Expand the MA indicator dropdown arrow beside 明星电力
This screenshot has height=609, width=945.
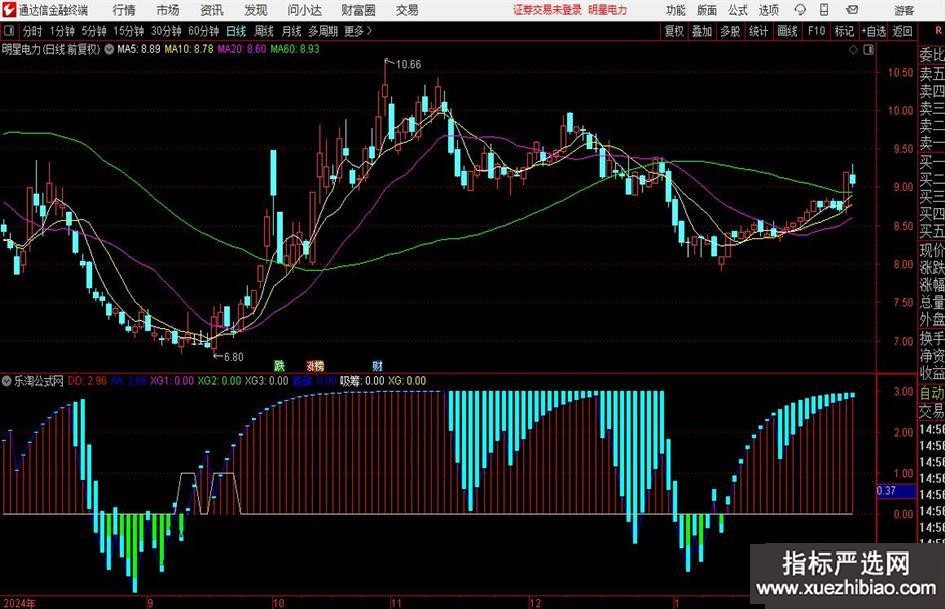coord(109,49)
